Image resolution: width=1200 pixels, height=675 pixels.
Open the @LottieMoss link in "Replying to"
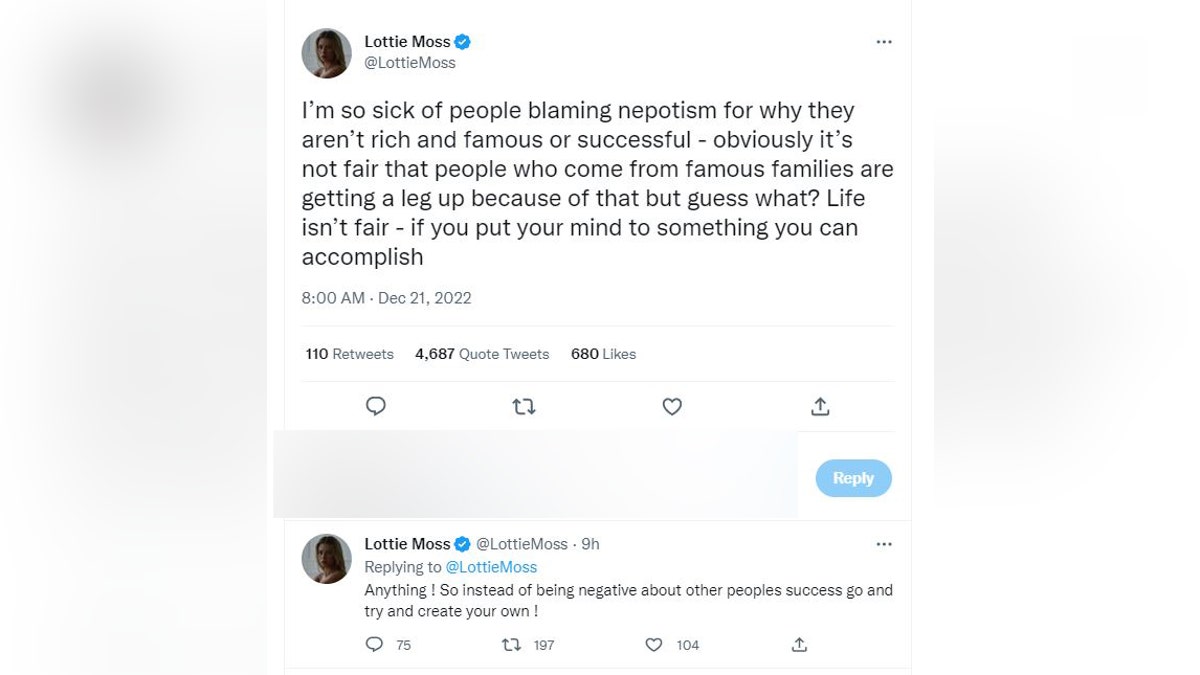tap(491, 567)
